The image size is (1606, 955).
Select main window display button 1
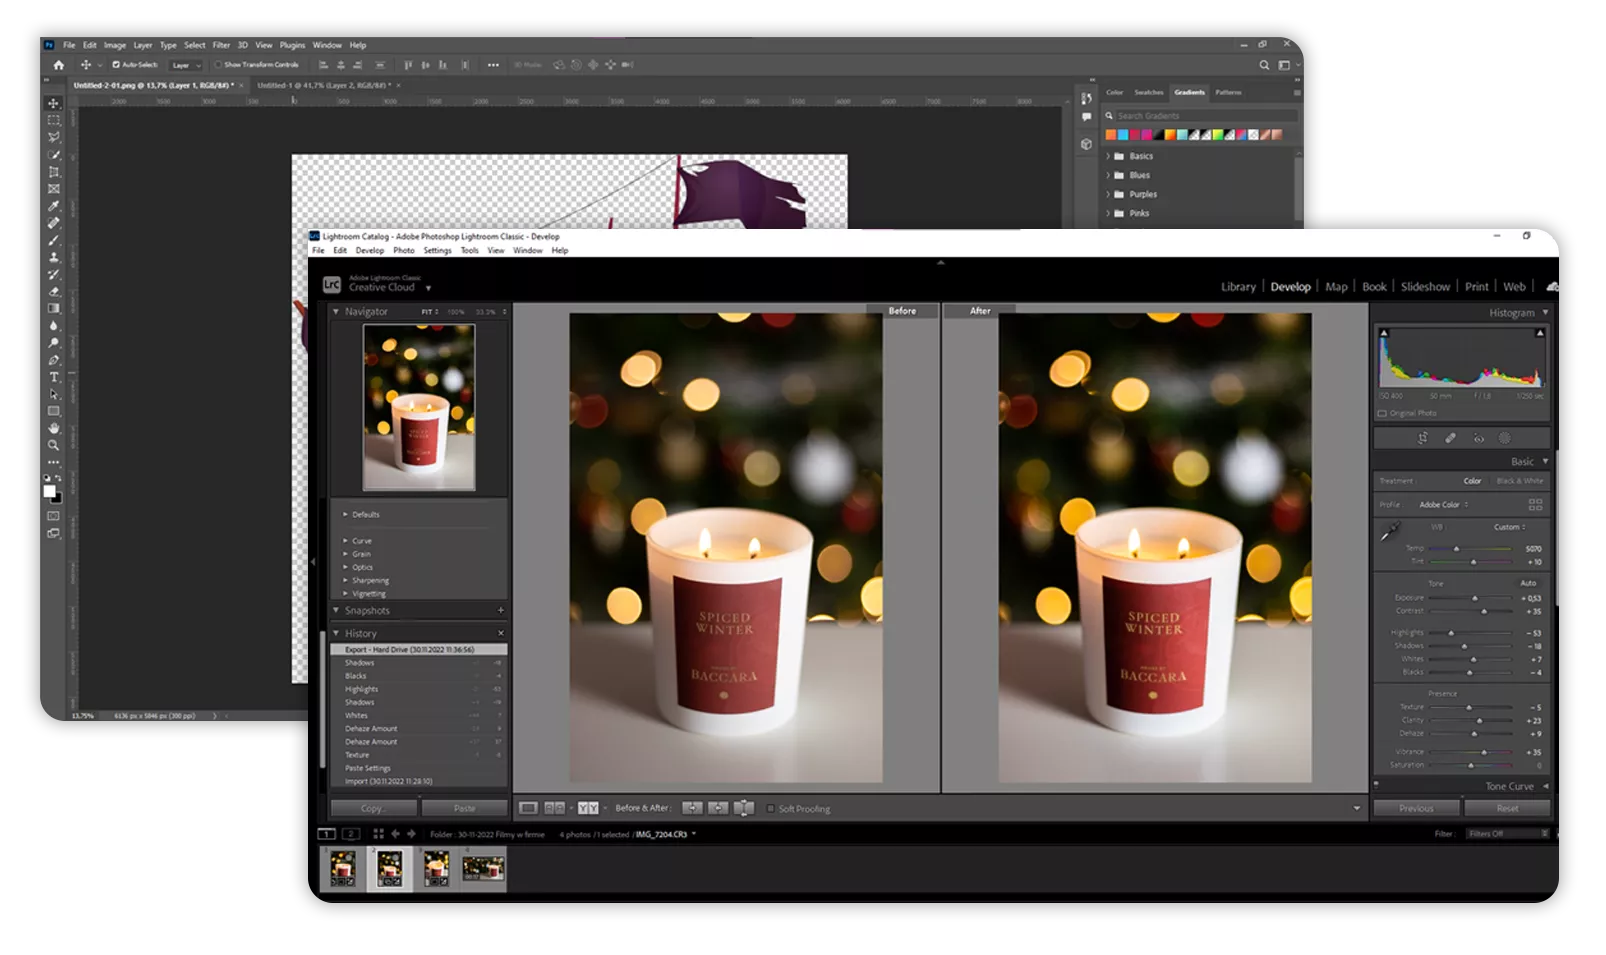pyautogui.click(x=326, y=833)
